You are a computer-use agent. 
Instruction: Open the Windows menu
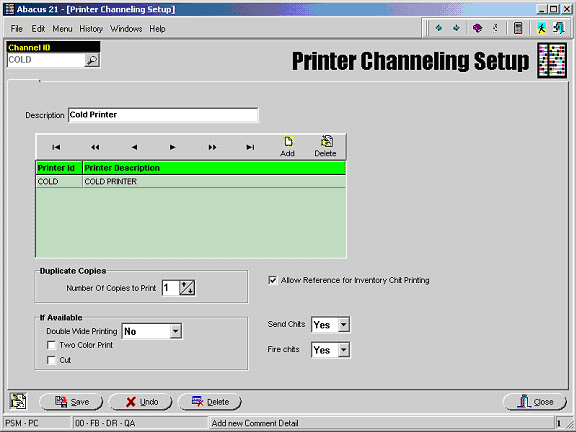[x=126, y=29]
